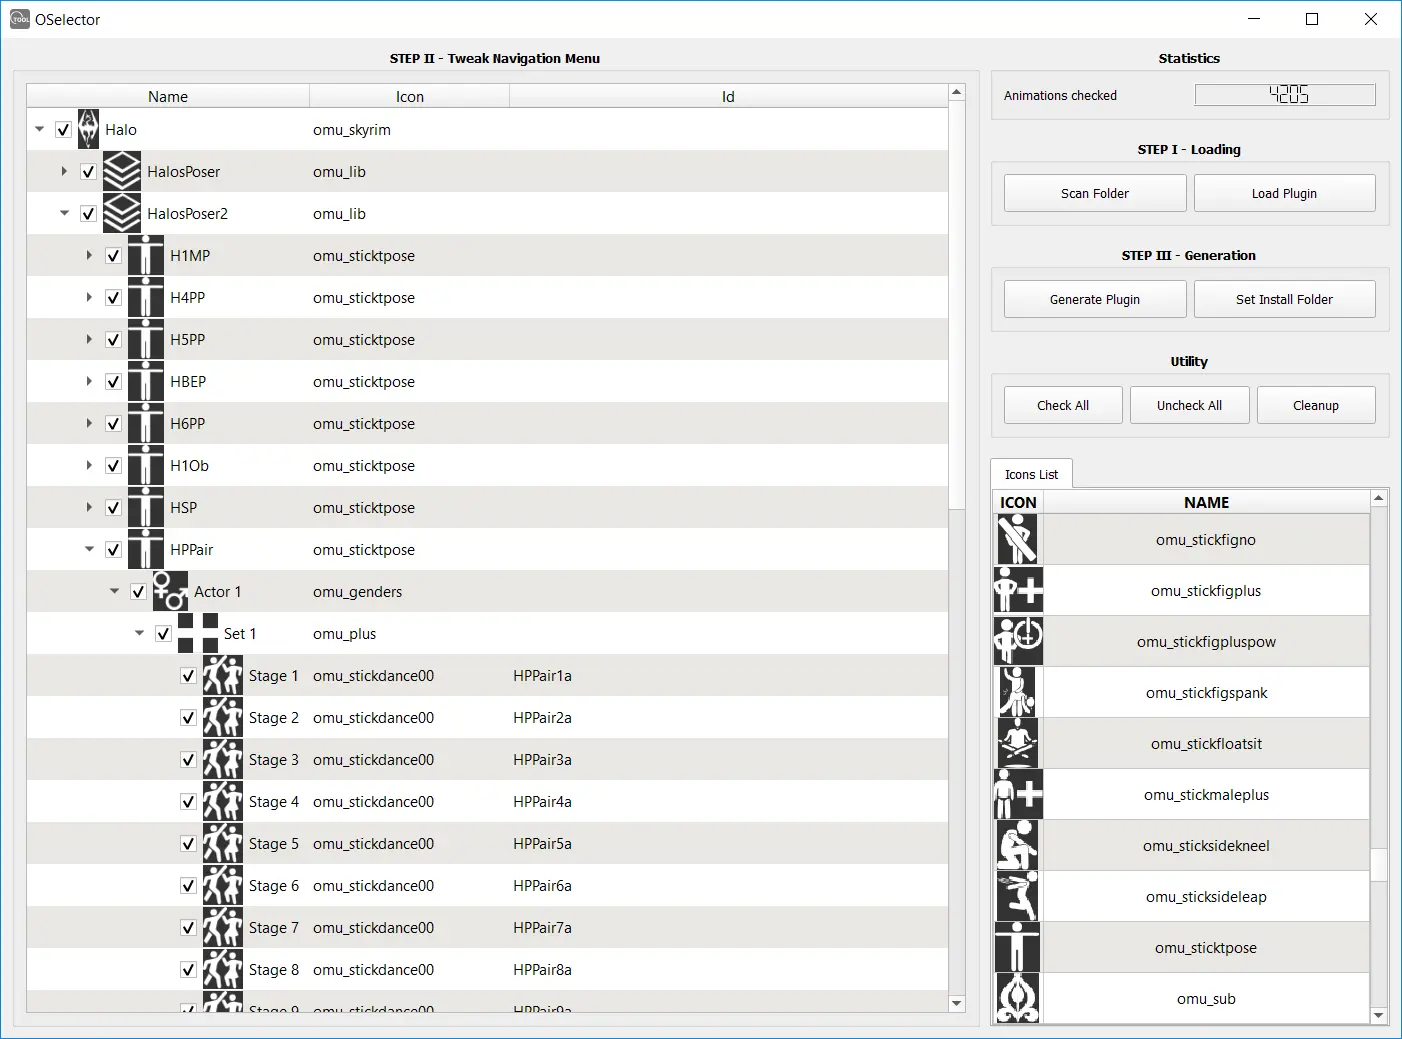Click the Icons List scroll down arrow
This screenshot has height=1039, width=1402.
(1379, 1016)
